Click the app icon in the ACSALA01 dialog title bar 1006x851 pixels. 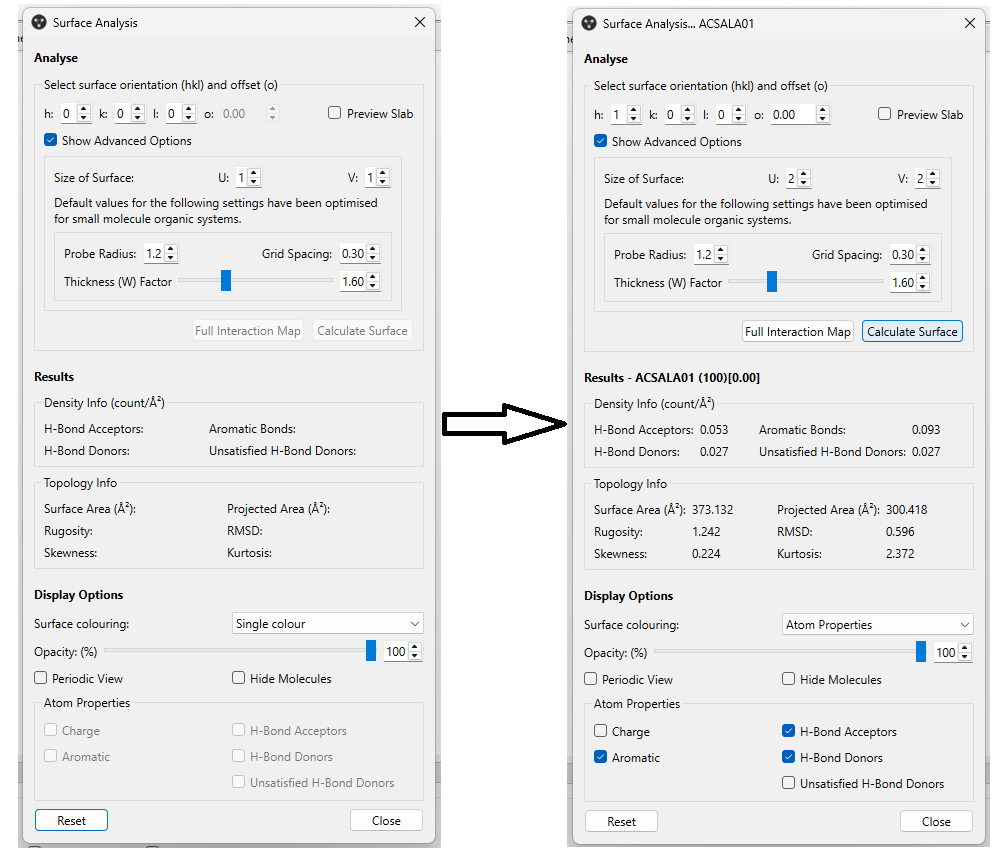point(589,23)
